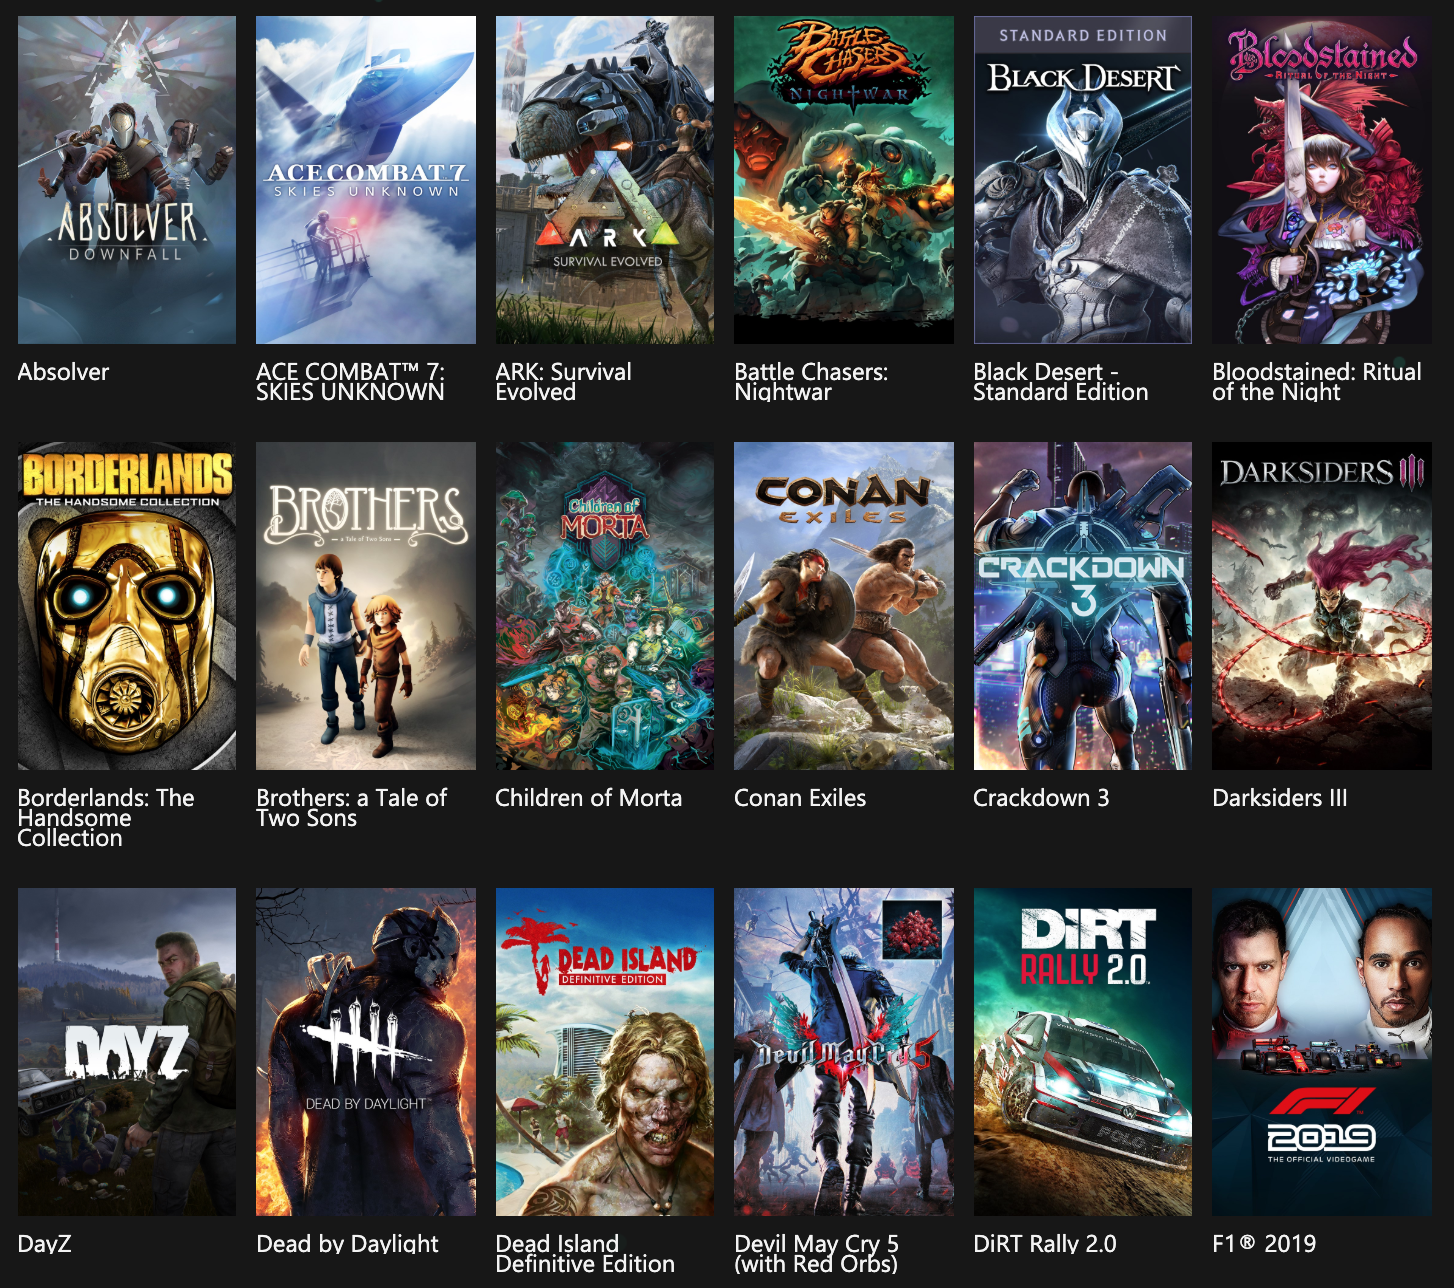Click the Ace Combat 7 cover image
The width and height of the screenshot is (1454, 1288).
(366, 180)
